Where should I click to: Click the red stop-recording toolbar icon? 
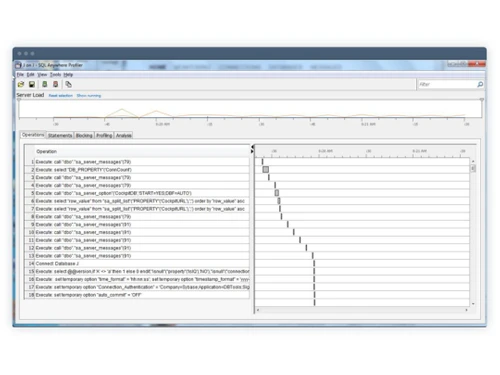(55, 84)
